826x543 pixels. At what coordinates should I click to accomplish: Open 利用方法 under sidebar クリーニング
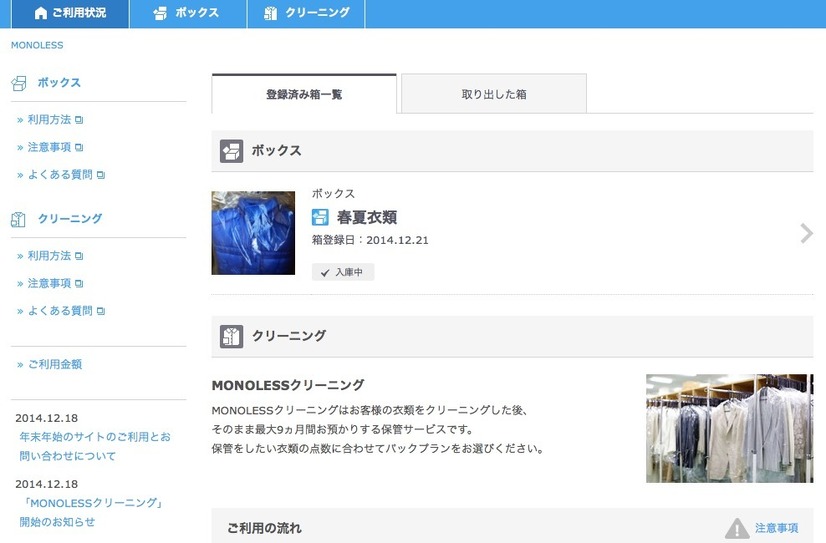click(x=49, y=255)
